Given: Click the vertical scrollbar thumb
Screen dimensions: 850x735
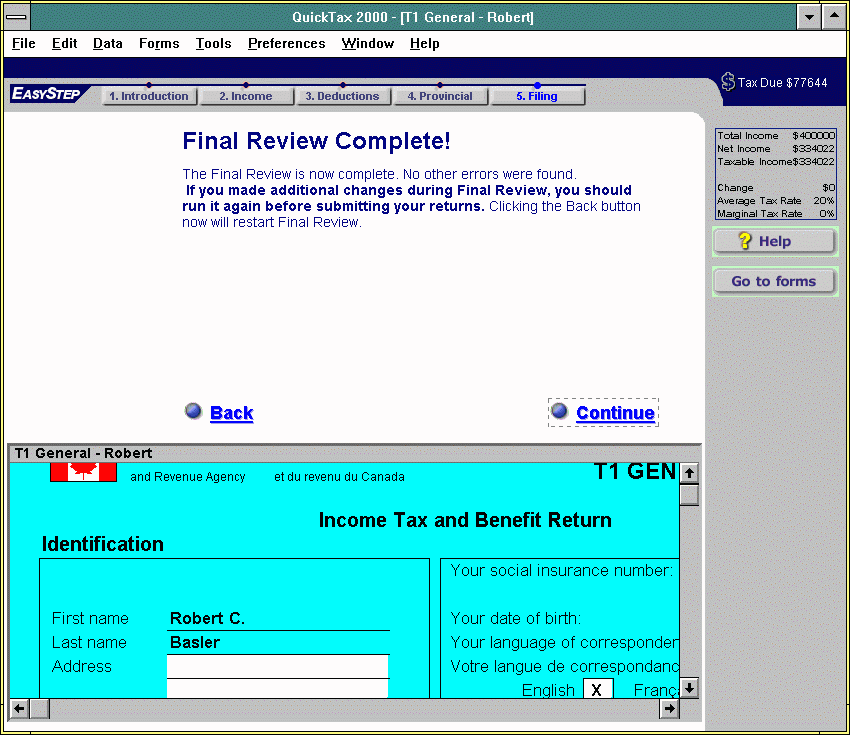Looking at the screenshot, I should 689,495.
